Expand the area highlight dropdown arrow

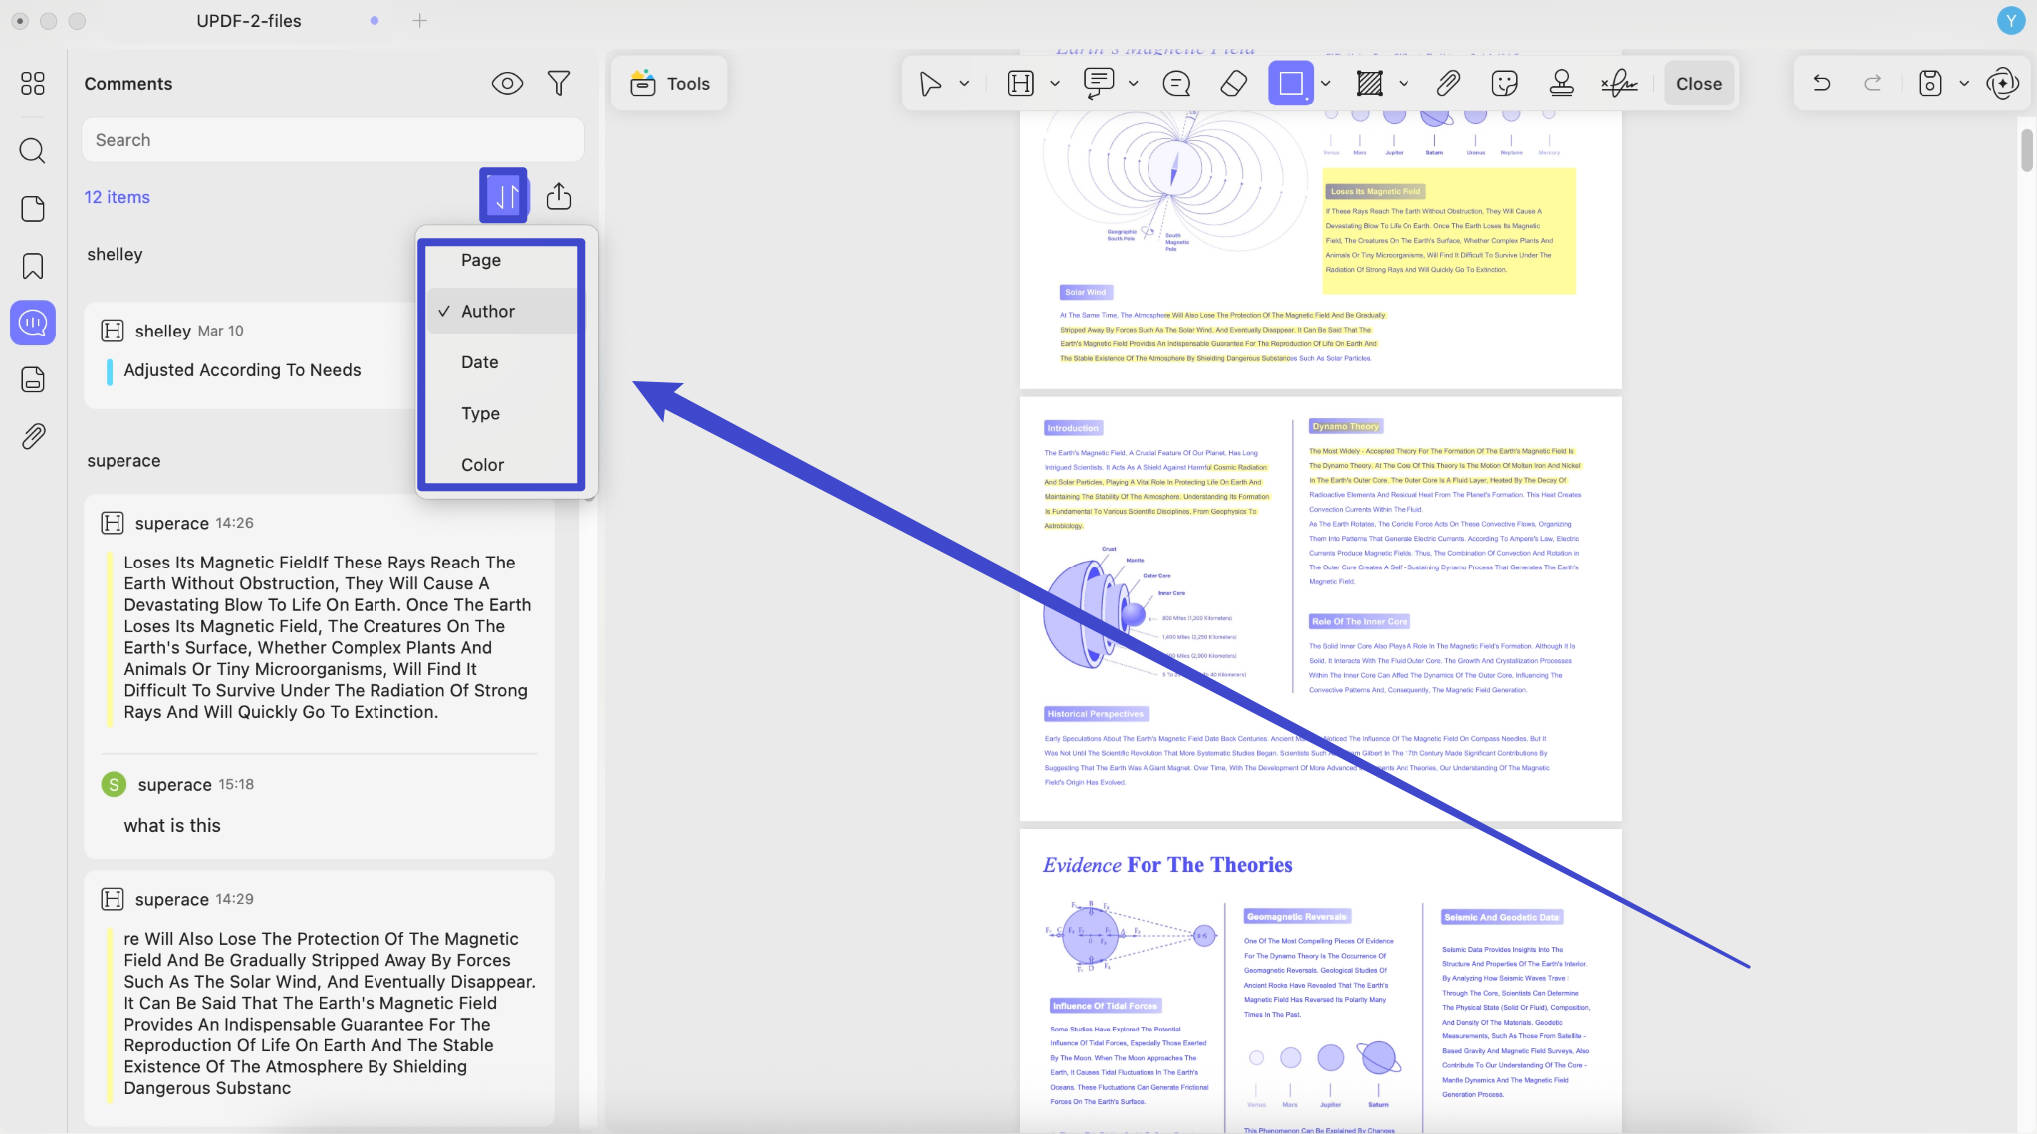1403,84
